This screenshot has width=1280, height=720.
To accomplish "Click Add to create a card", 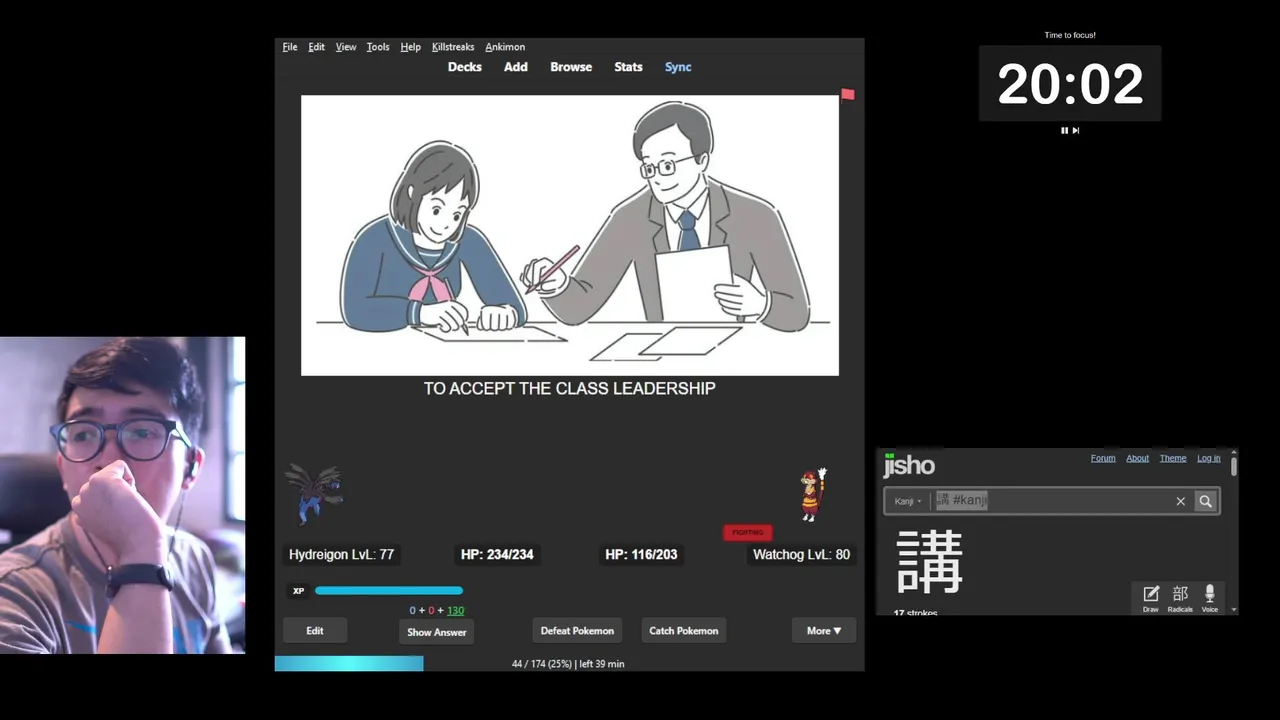I will coord(515,67).
